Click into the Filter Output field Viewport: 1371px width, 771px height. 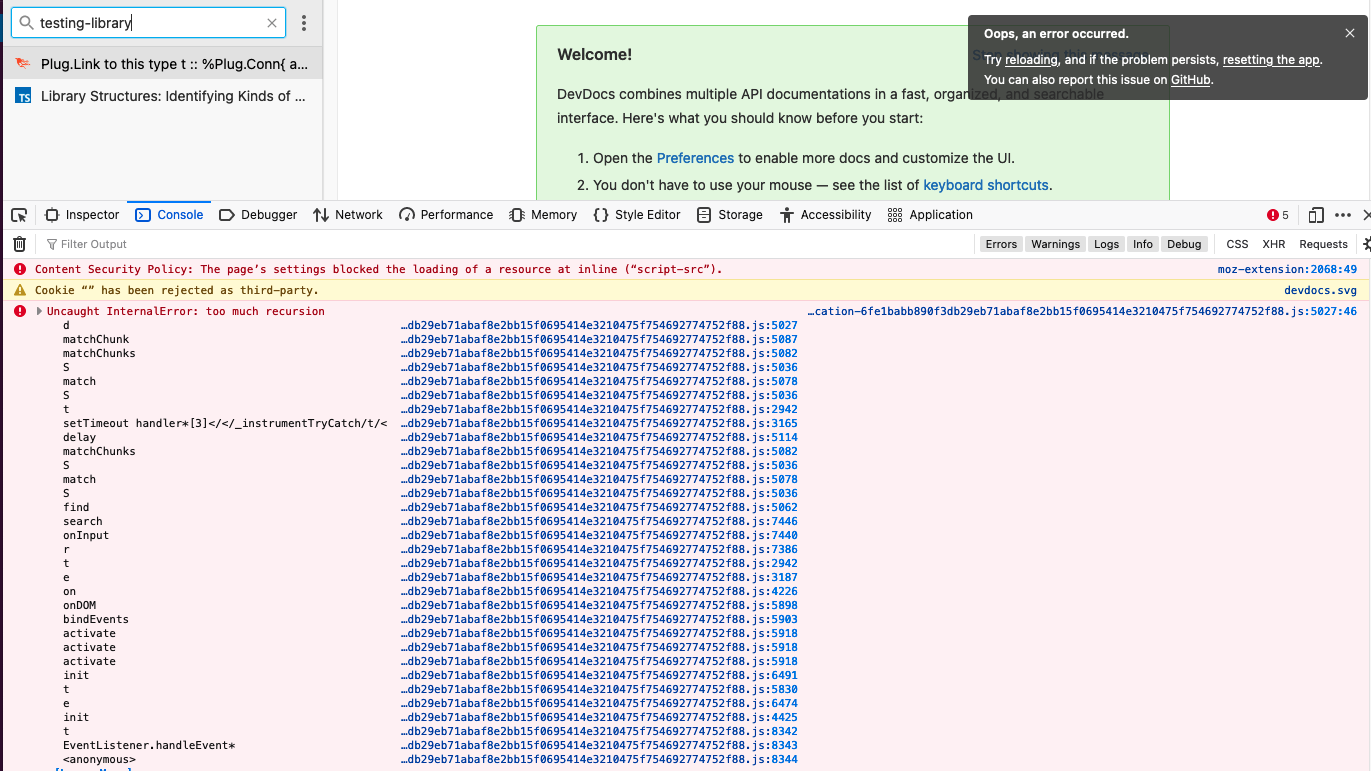(x=95, y=243)
